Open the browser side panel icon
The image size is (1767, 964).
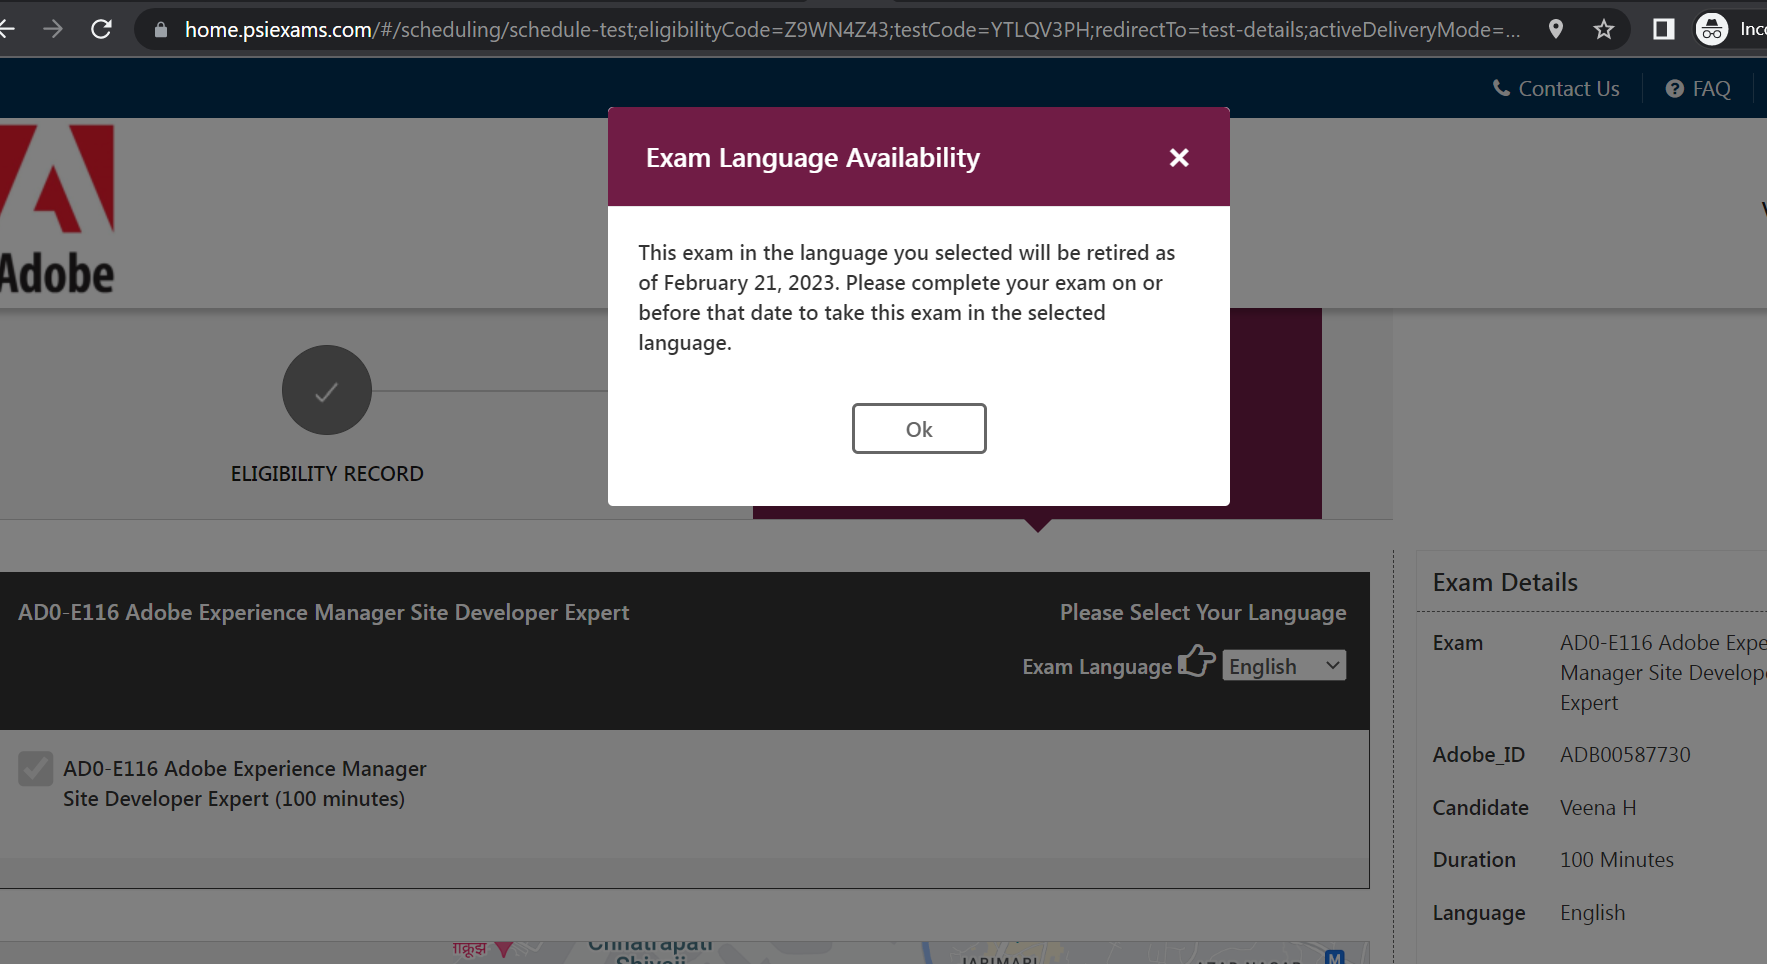1663,29
